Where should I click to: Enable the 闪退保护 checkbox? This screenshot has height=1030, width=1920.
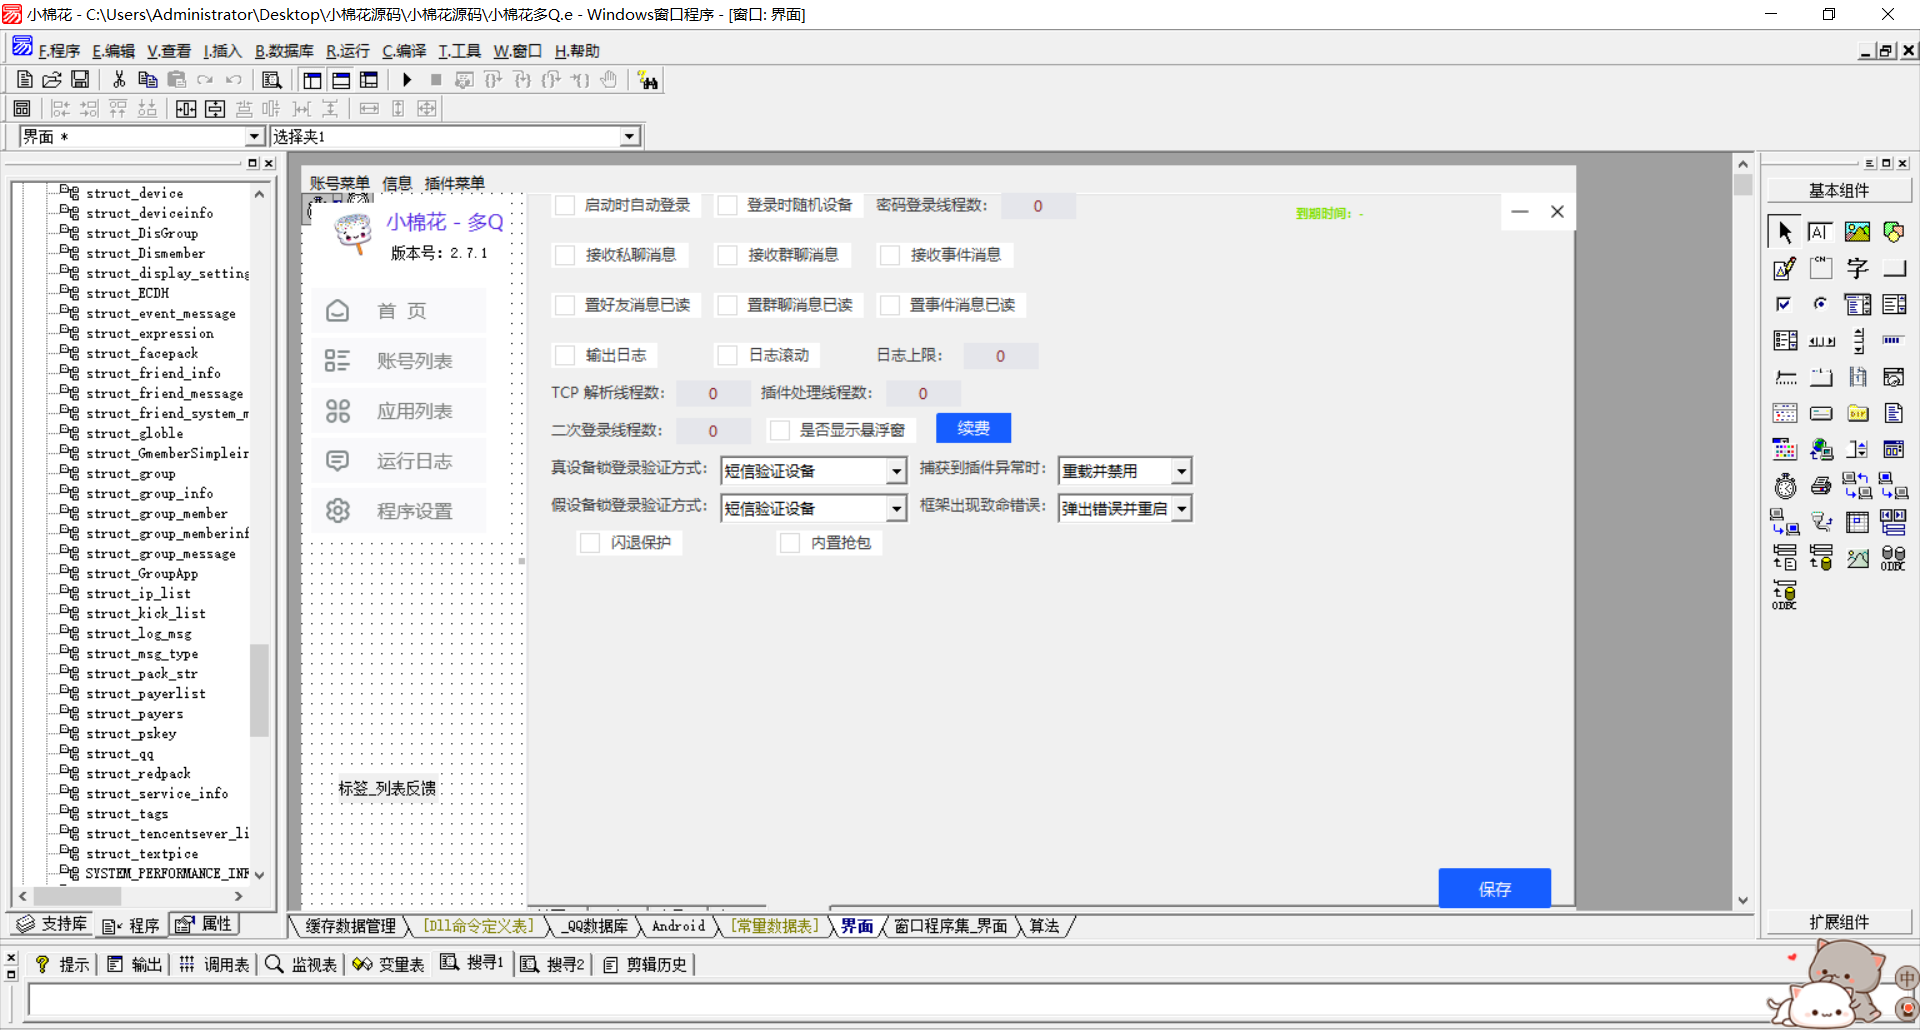point(590,543)
